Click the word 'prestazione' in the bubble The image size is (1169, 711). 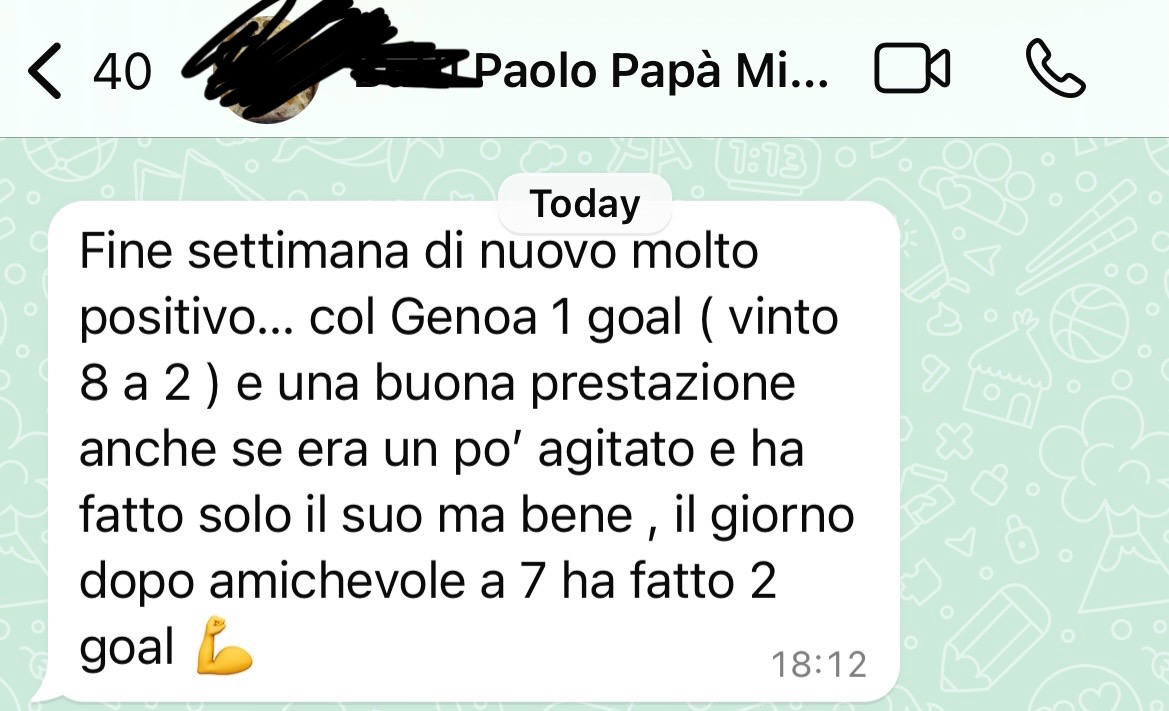663,385
